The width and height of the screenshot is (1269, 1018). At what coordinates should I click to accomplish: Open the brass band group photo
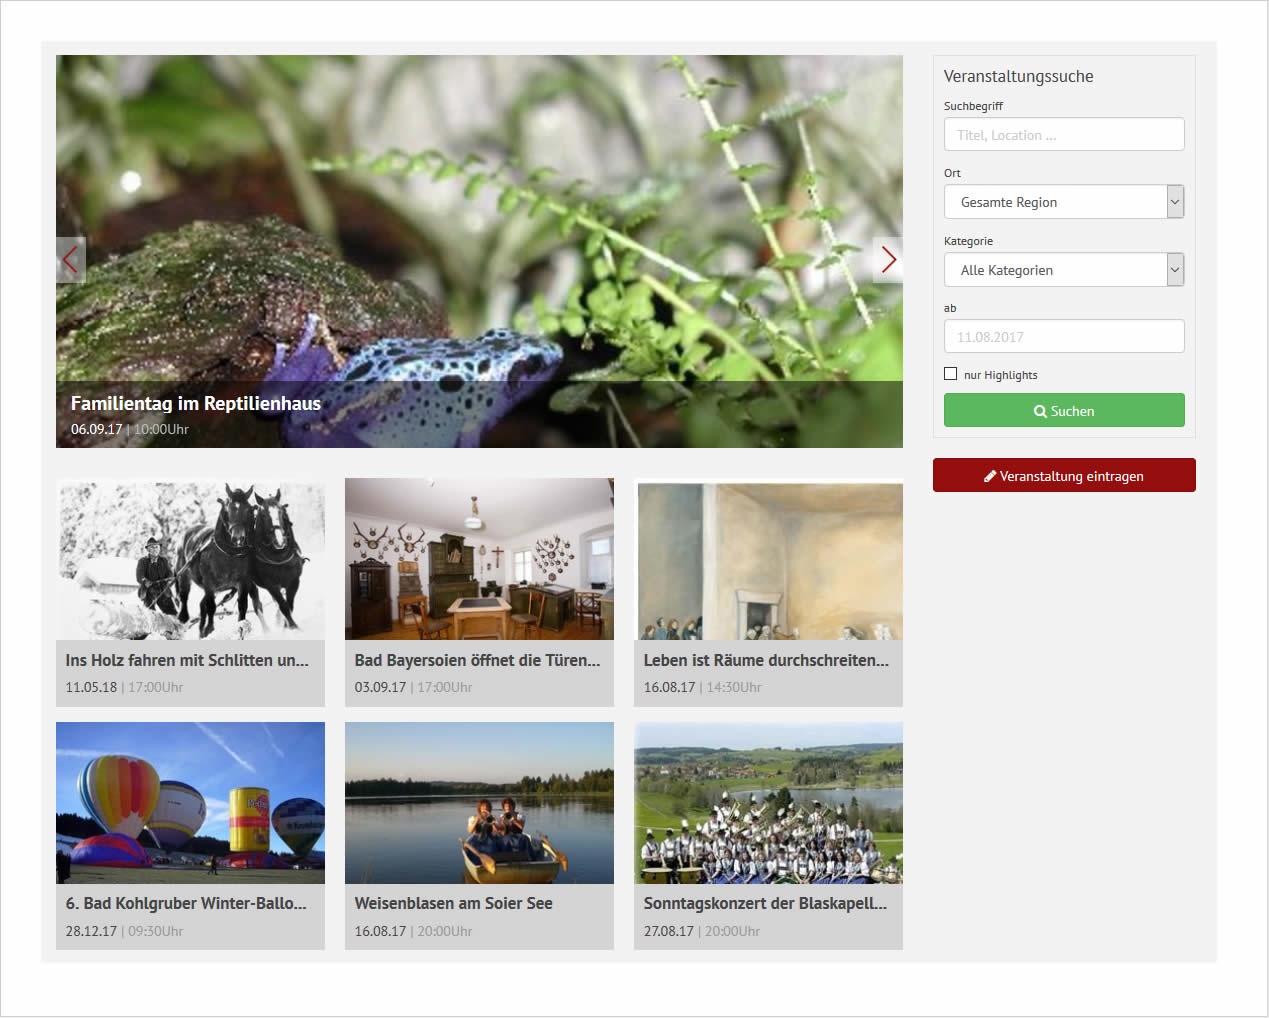[768, 803]
